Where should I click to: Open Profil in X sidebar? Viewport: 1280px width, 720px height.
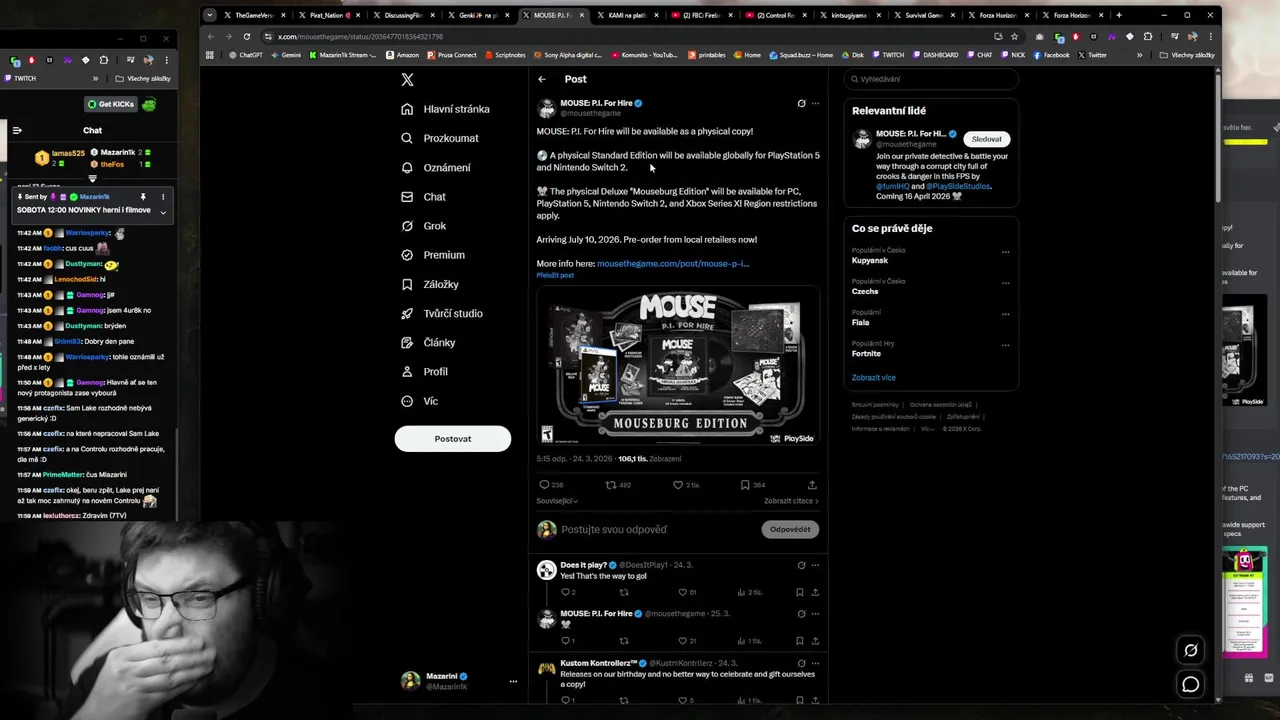423,371
